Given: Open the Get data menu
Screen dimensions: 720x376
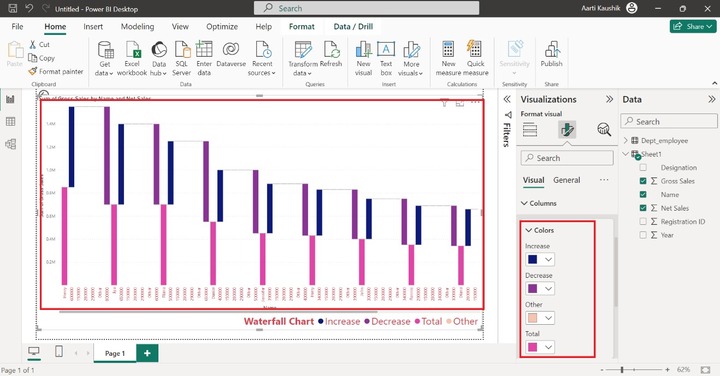Looking at the screenshot, I should (104, 58).
